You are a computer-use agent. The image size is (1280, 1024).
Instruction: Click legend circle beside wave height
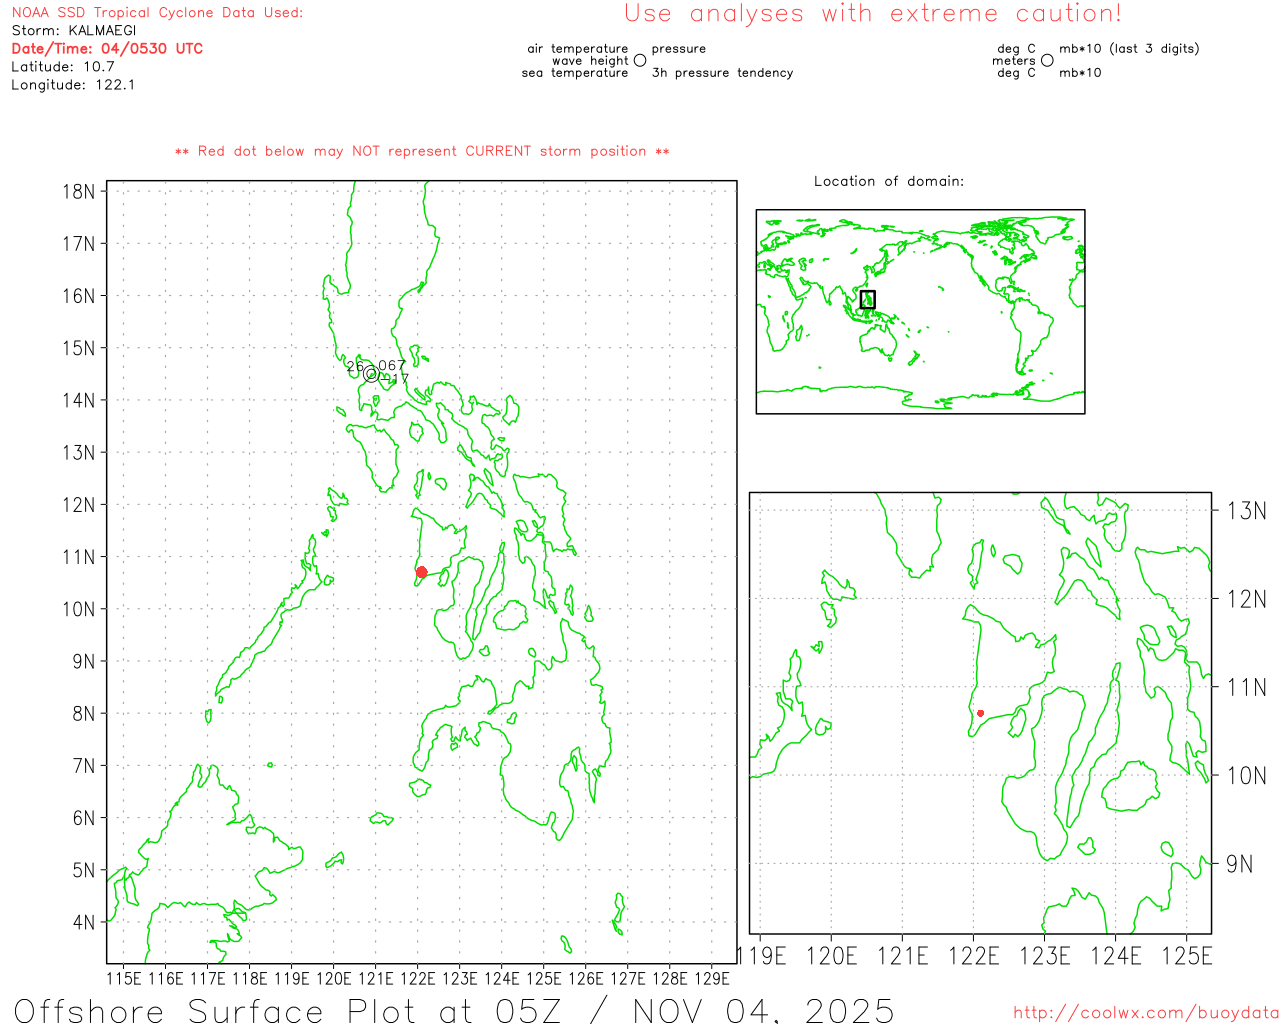click(640, 61)
